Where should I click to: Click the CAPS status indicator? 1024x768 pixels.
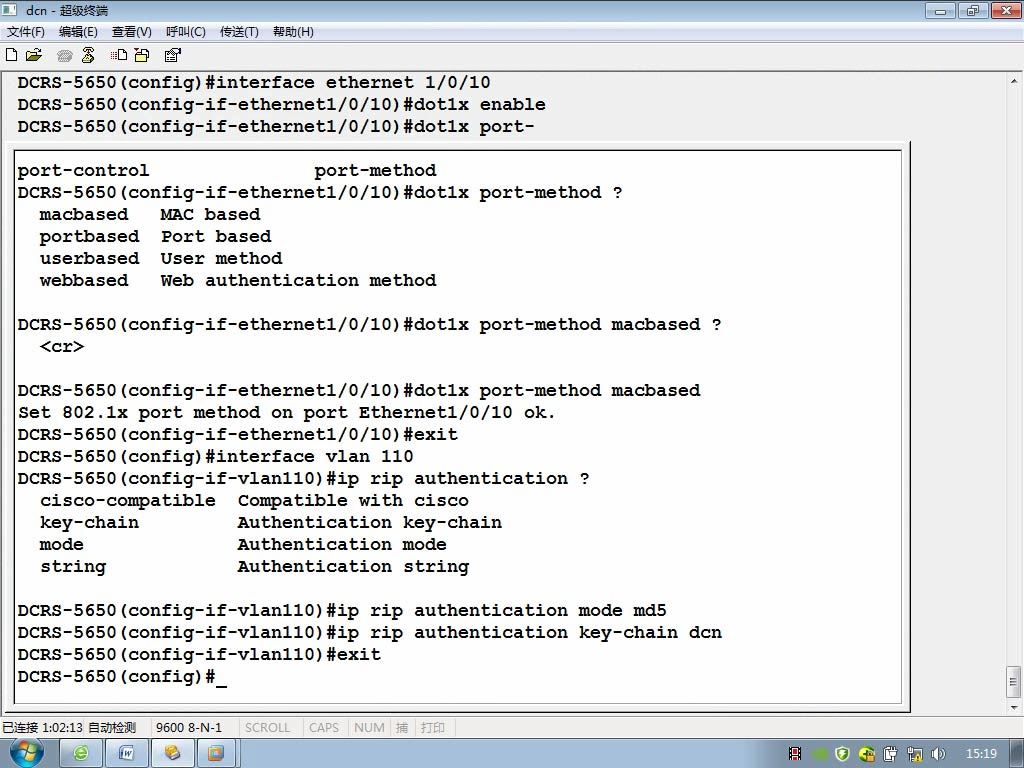click(324, 728)
